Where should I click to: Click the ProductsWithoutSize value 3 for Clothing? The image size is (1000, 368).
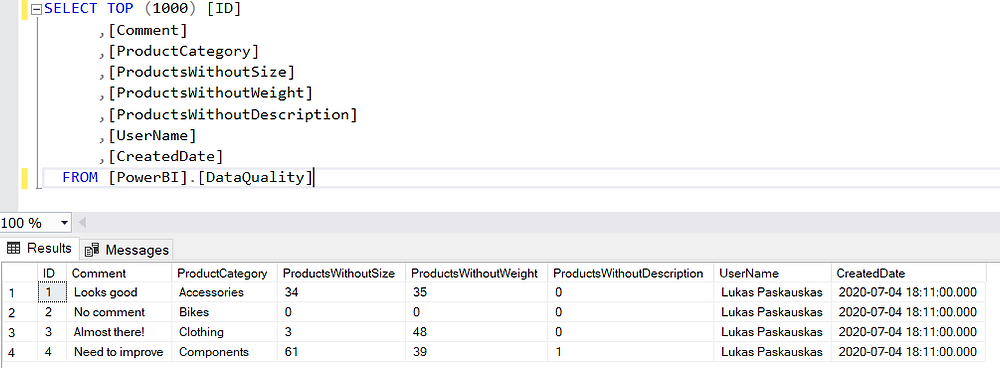(342, 332)
